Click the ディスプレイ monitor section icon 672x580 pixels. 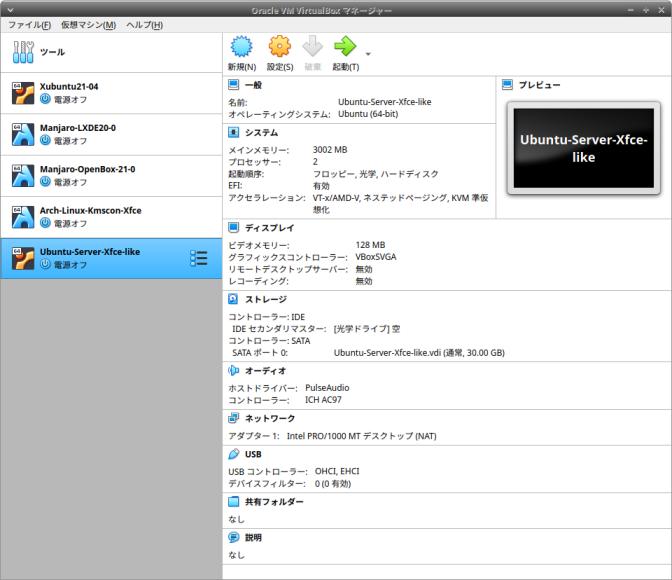click(234, 227)
